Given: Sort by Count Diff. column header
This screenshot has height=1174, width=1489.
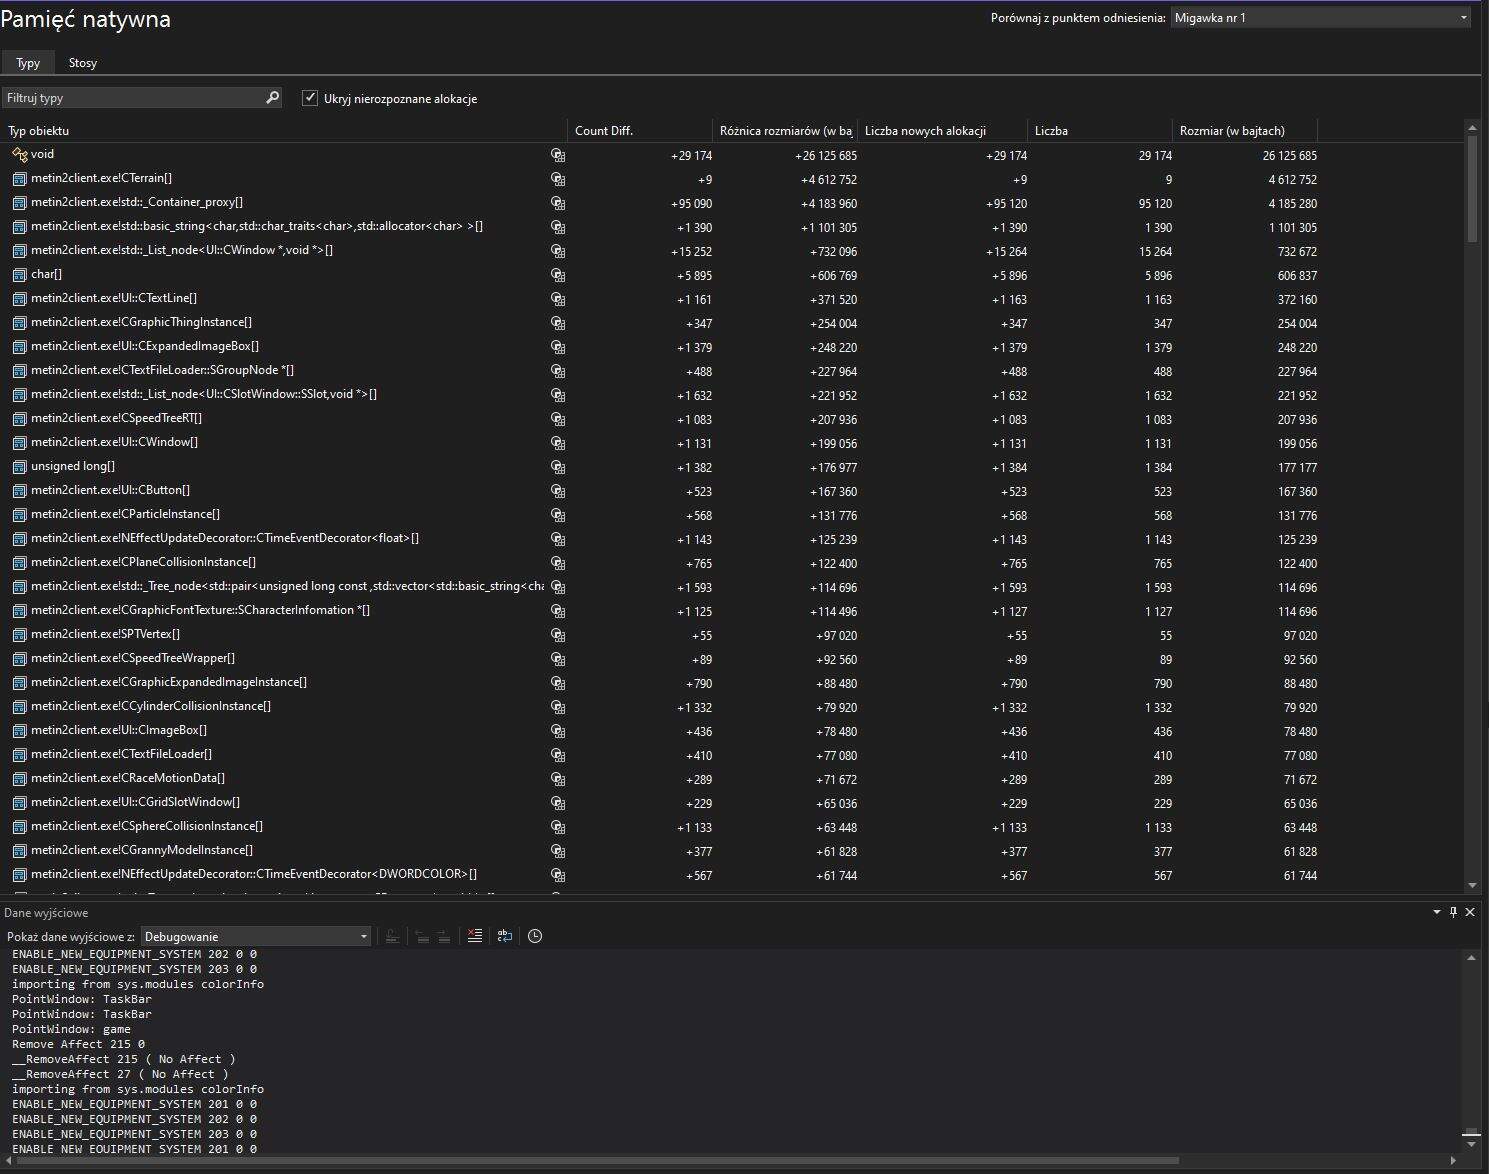Looking at the screenshot, I should (x=640, y=131).
